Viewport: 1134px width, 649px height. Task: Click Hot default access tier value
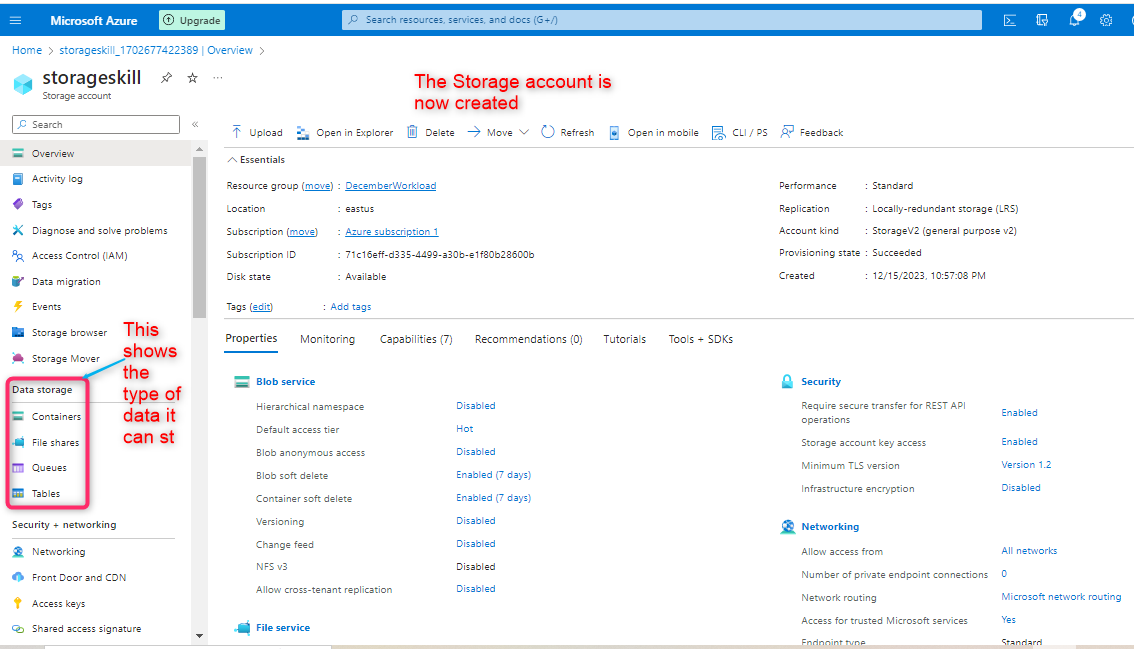coord(464,429)
